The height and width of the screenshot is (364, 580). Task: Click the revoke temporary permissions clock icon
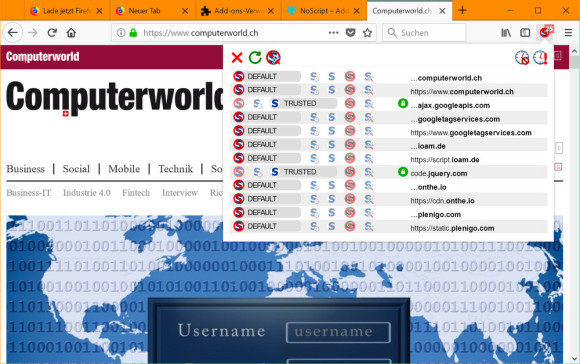click(x=522, y=58)
